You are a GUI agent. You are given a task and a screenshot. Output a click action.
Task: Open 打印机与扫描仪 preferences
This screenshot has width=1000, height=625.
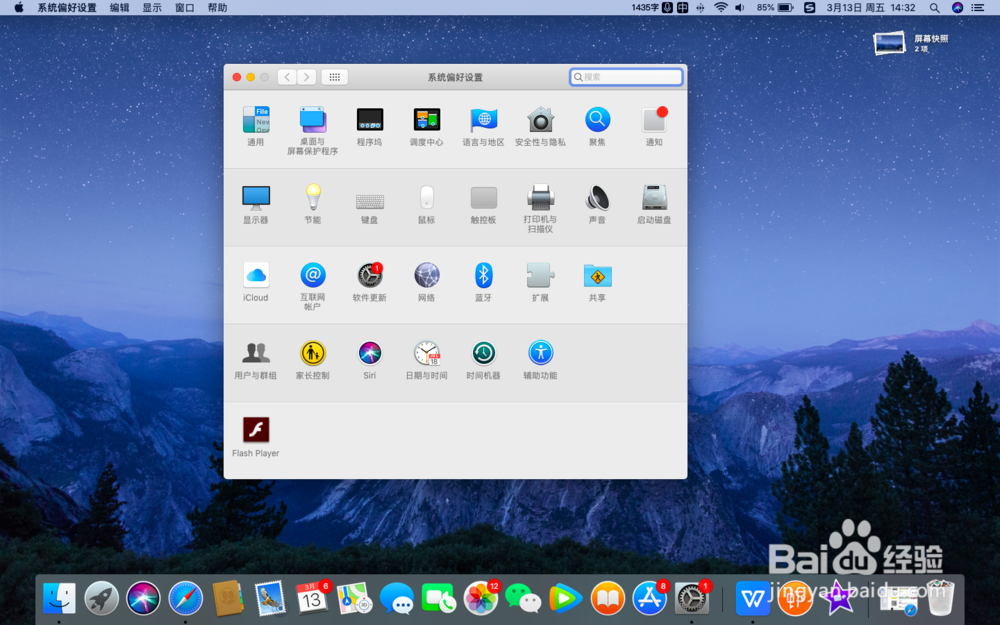tap(540, 209)
